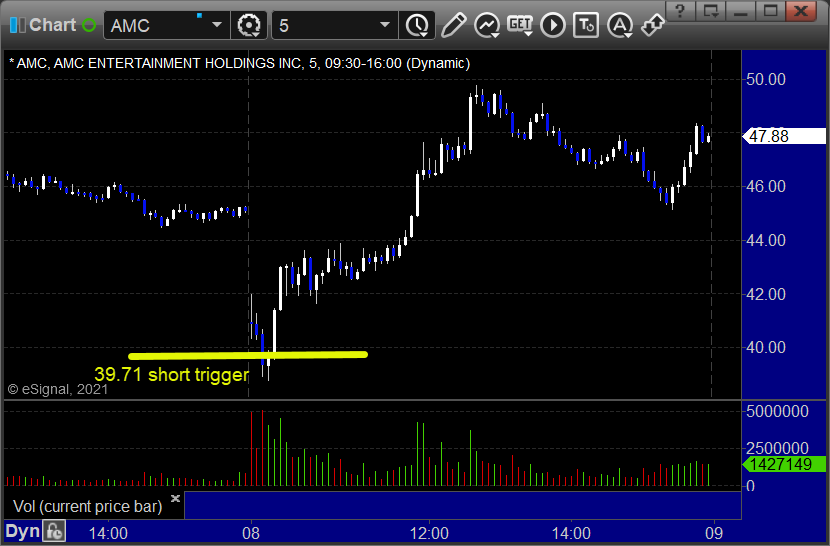The image size is (830, 546).
Task: Click the Dyn scaling button
Action: (22, 531)
